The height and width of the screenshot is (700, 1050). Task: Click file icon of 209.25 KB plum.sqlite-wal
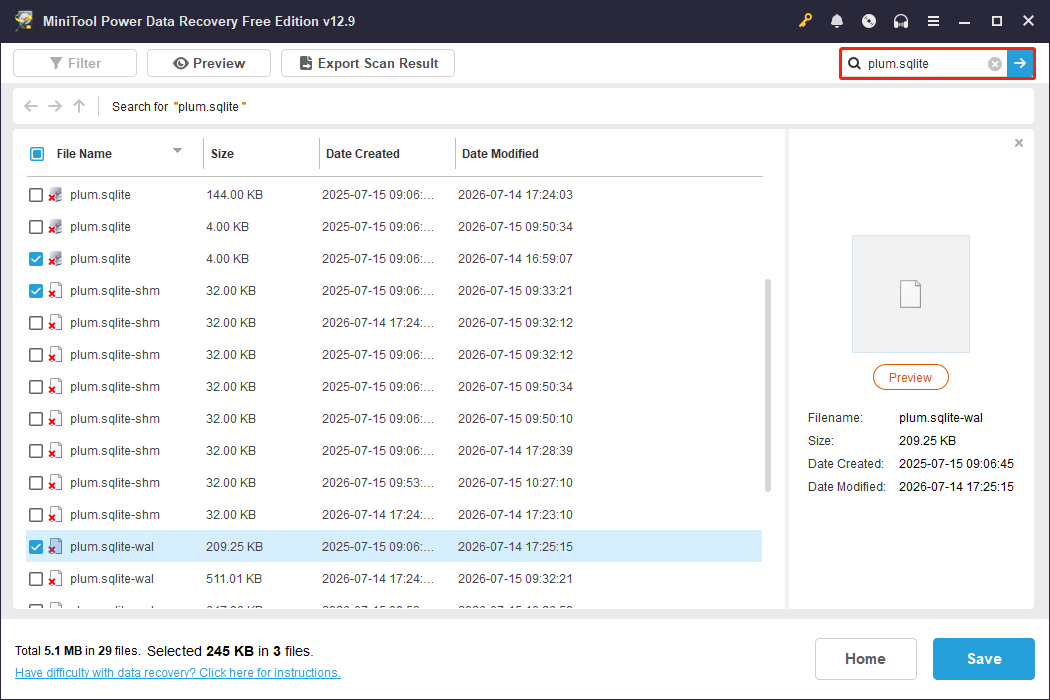pyautogui.click(x=56, y=547)
